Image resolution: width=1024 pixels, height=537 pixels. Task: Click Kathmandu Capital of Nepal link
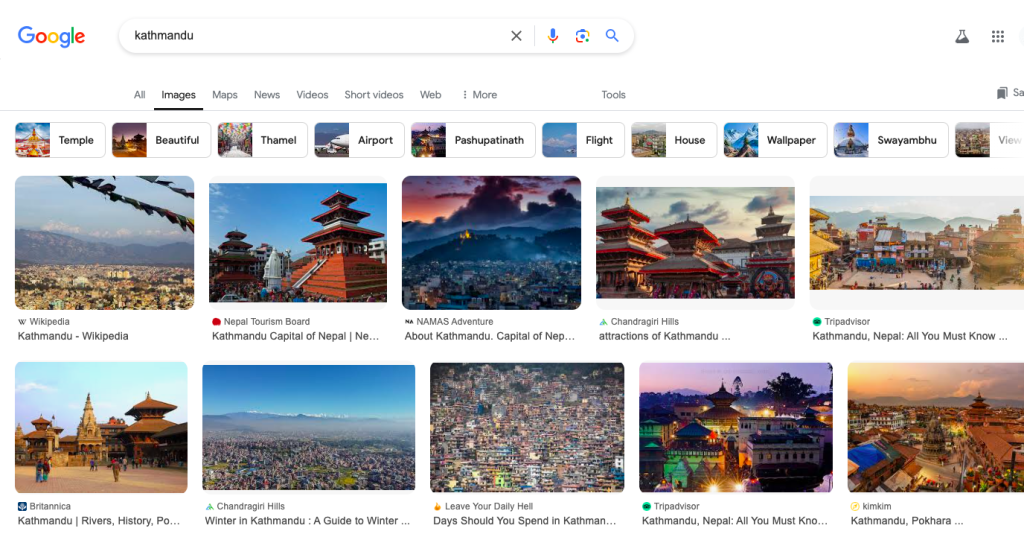pos(295,336)
